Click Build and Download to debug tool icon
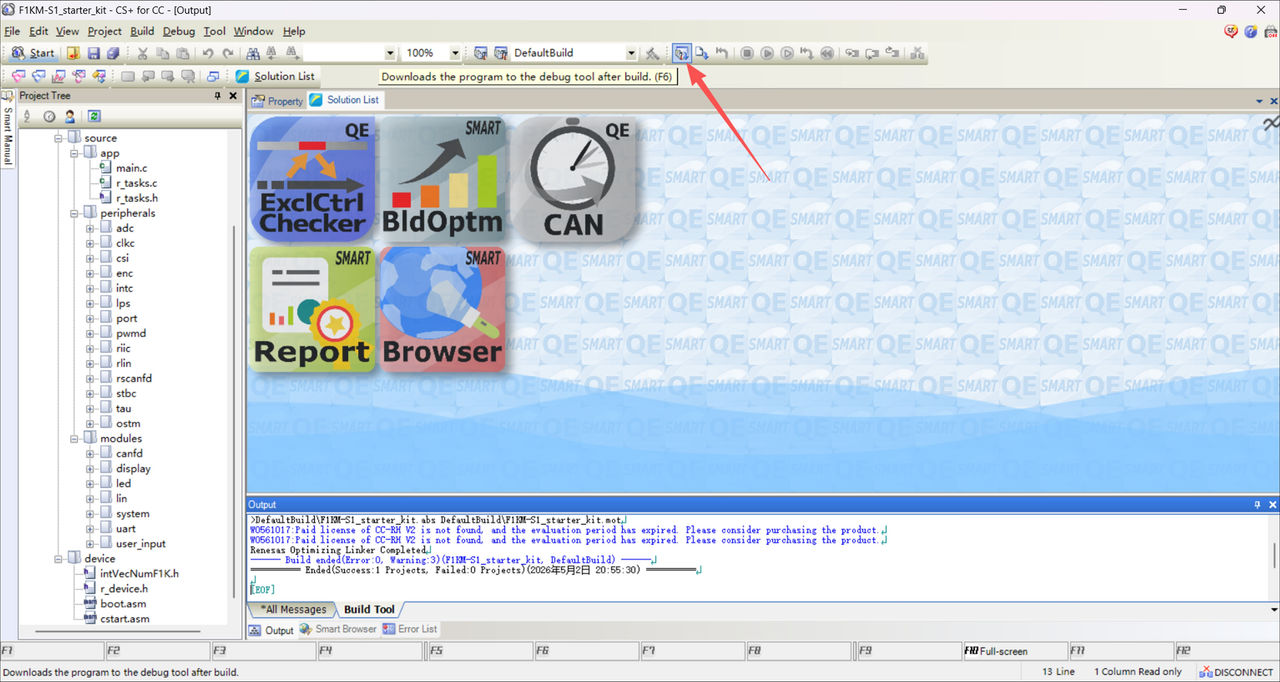The width and height of the screenshot is (1280, 682). [682, 53]
